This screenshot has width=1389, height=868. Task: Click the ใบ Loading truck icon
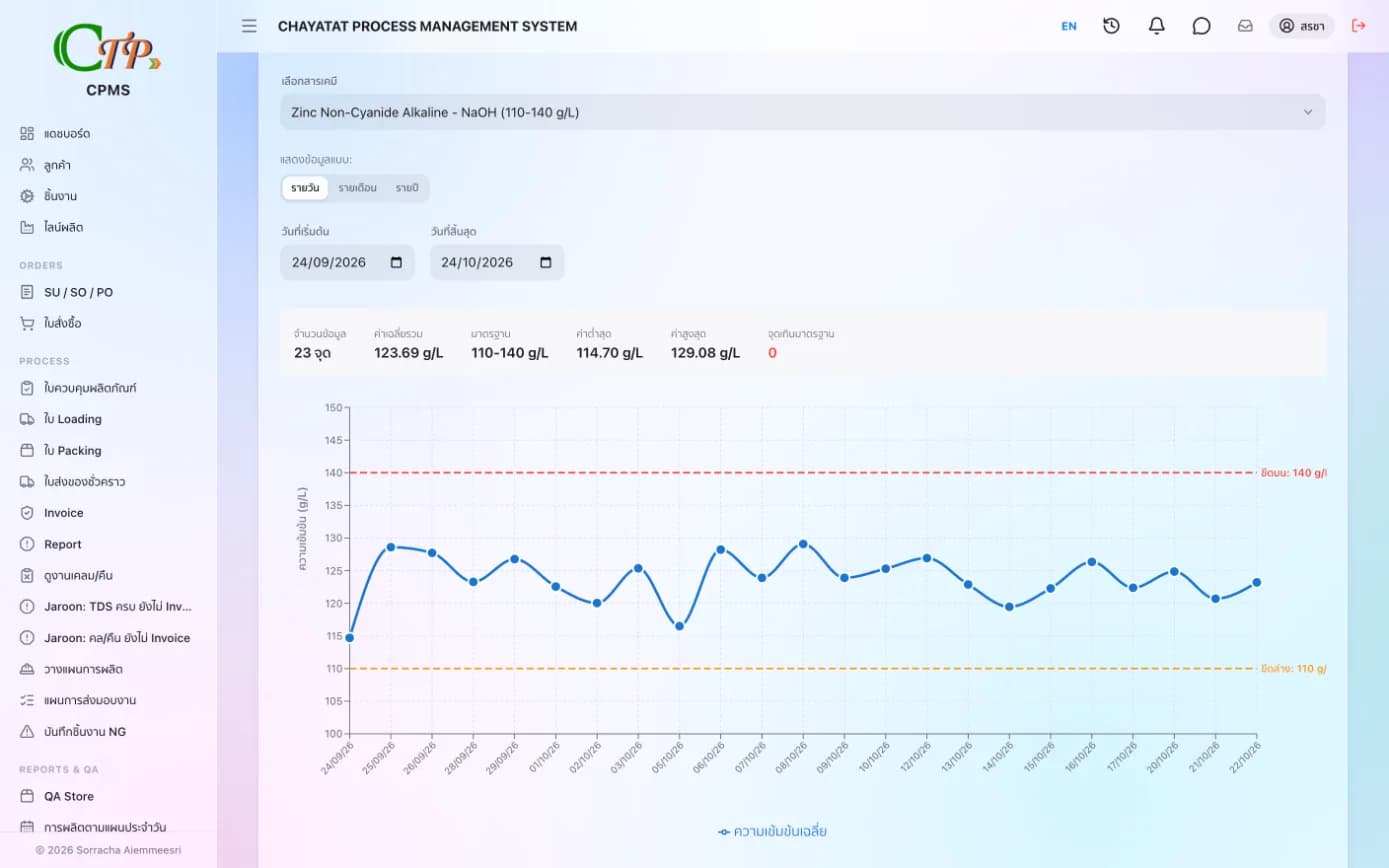point(27,419)
